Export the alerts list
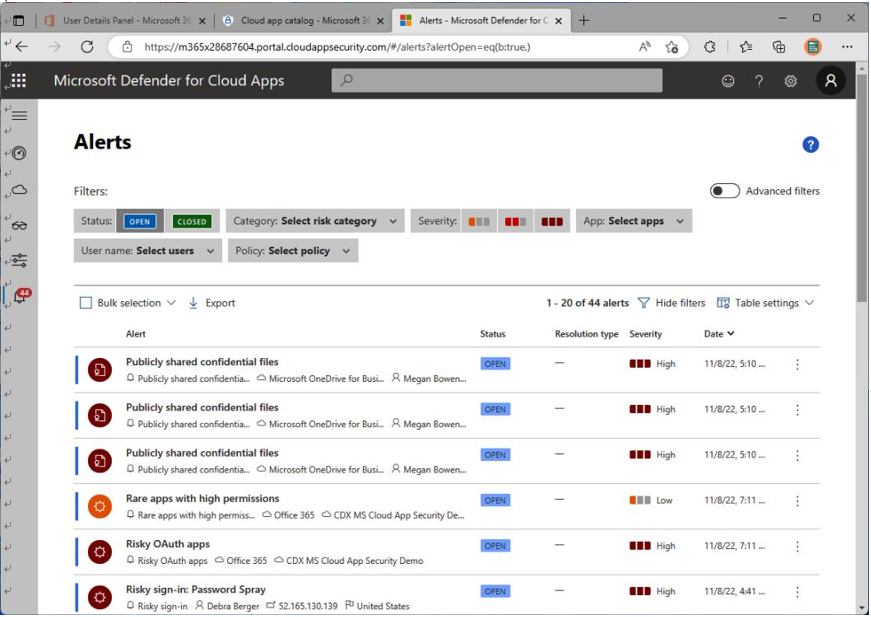 click(x=212, y=303)
